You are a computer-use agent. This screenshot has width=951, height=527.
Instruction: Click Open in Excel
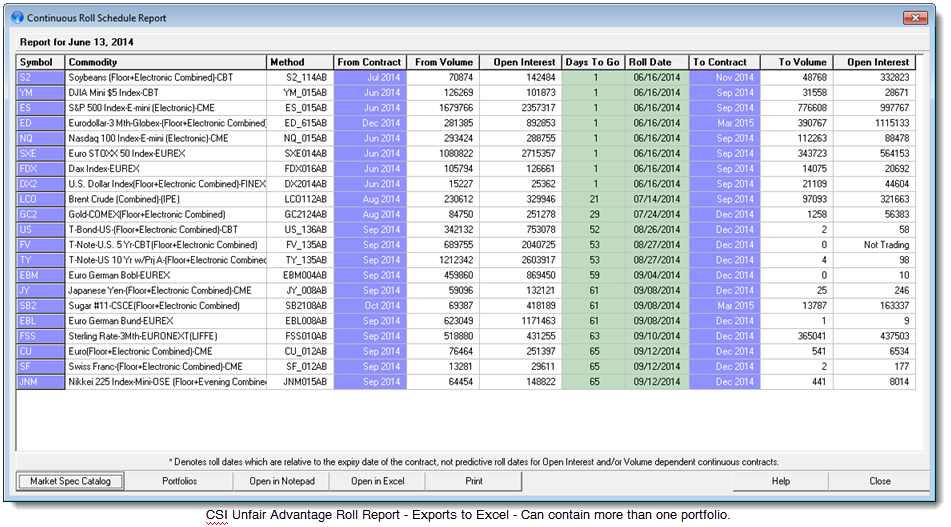pos(377,481)
